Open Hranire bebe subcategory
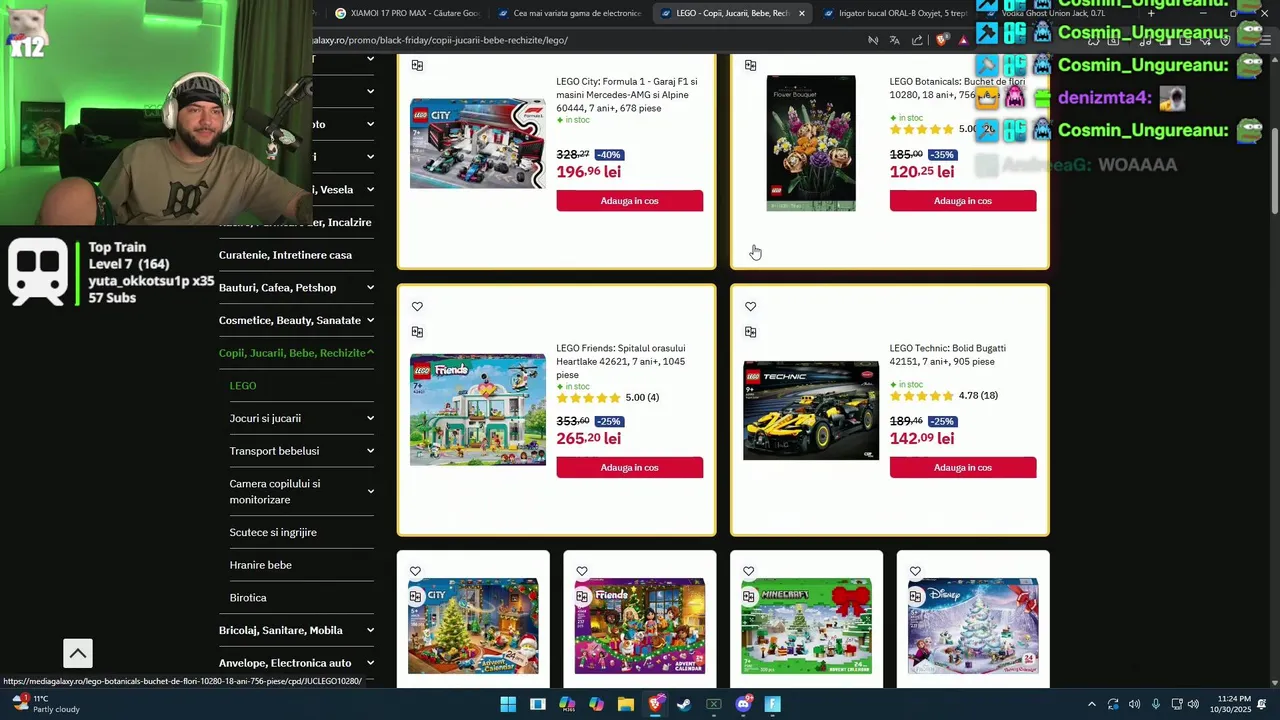This screenshot has width=1280, height=720. pyautogui.click(x=261, y=565)
